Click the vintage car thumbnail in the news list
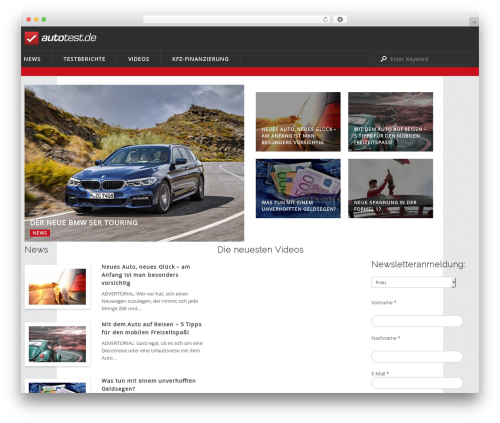 (57, 344)
